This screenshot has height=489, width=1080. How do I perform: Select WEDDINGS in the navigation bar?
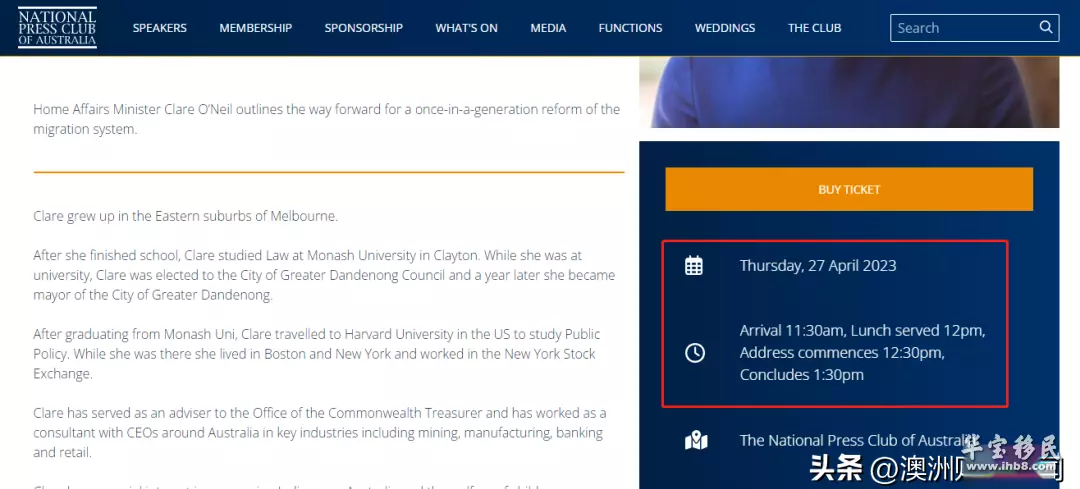725,28
